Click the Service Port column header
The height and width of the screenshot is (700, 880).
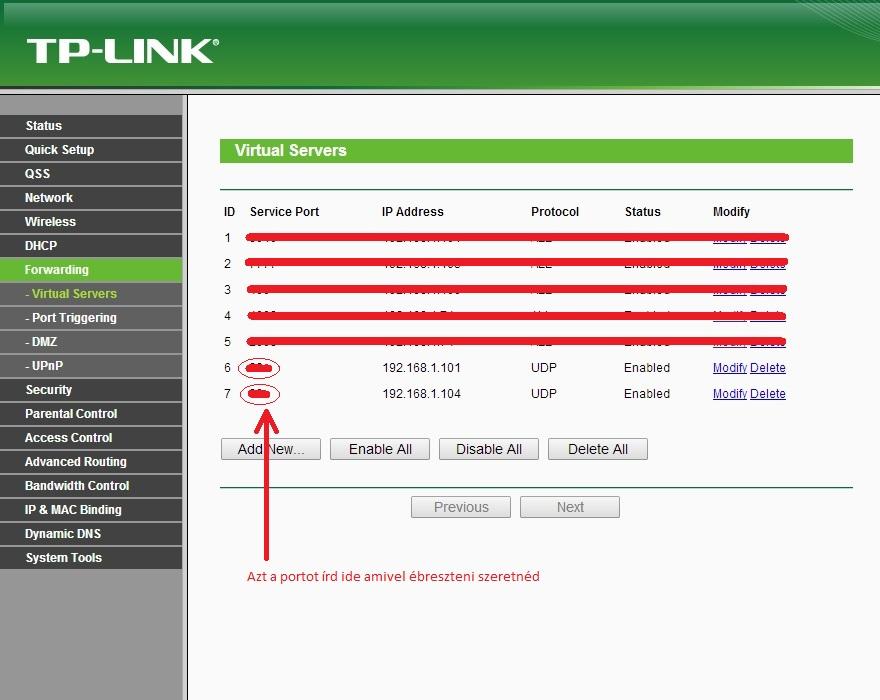pyautogui.click(x=285, y=212)
